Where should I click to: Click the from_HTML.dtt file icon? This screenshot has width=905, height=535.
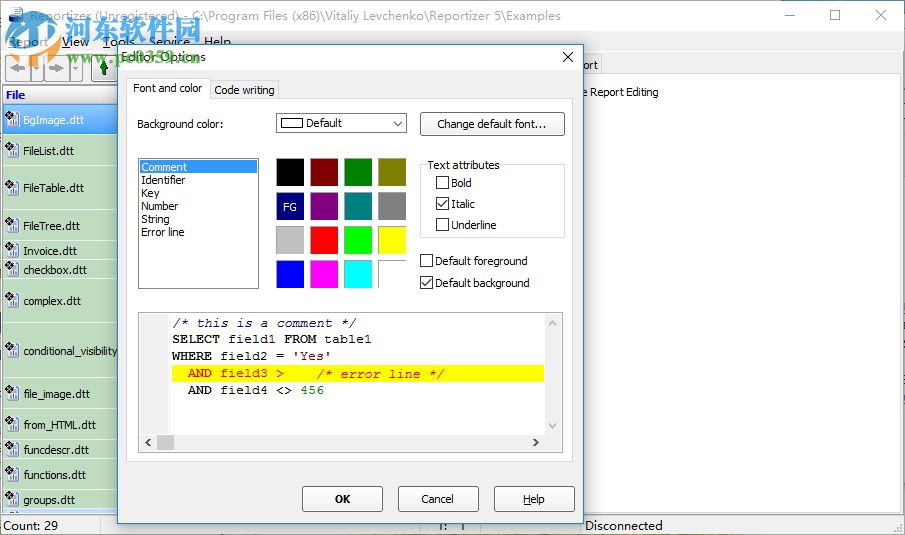point(12,424)
